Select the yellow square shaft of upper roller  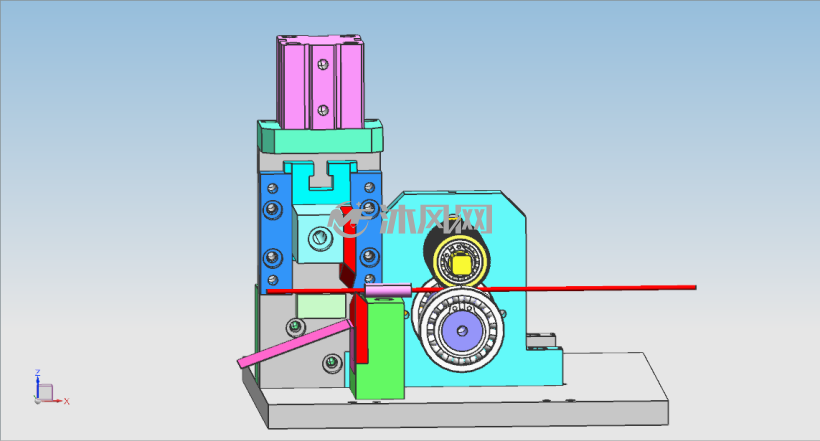click(462, 263)
